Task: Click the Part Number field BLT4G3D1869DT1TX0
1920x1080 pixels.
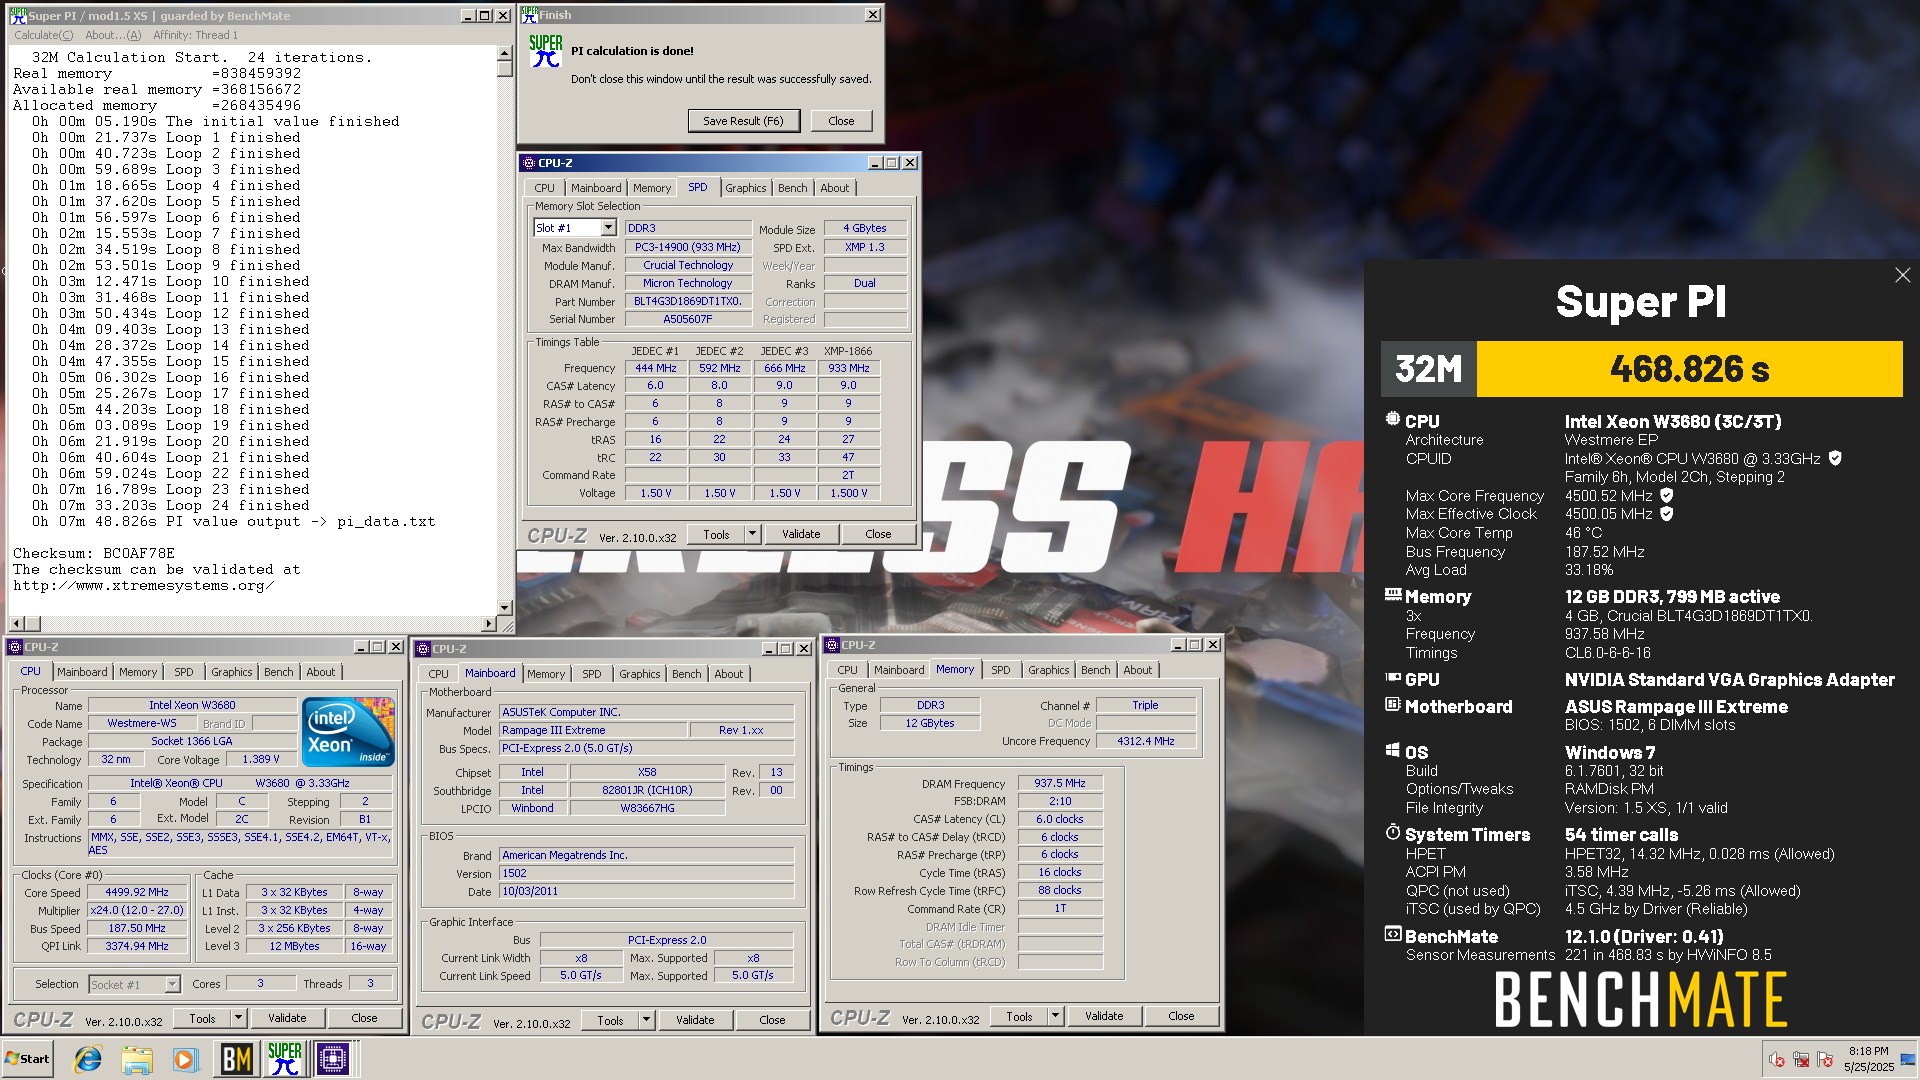Action: pos(688,301)
